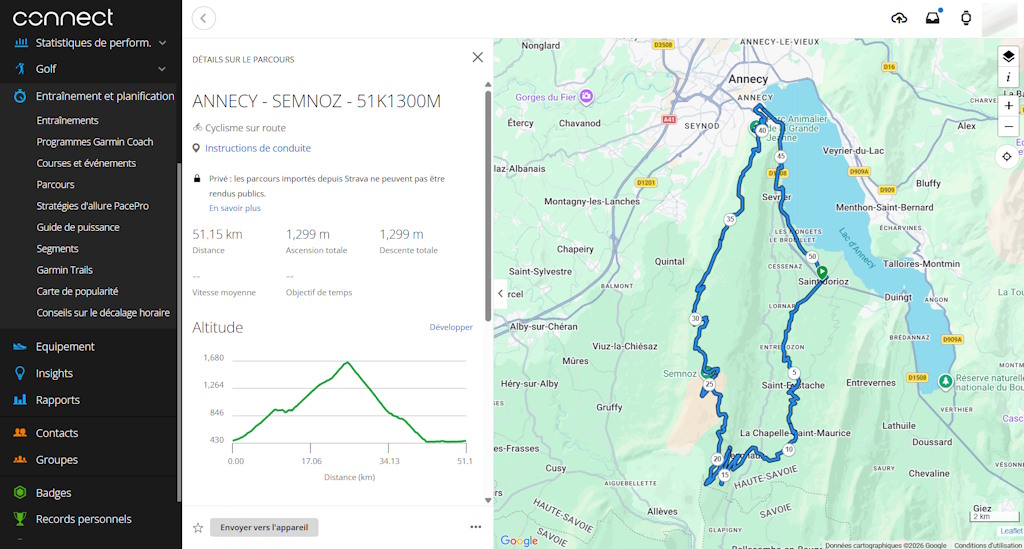Center map on current location
Image resolution: width=1024 pixels, height=549 pixels.
(1007, 157)
